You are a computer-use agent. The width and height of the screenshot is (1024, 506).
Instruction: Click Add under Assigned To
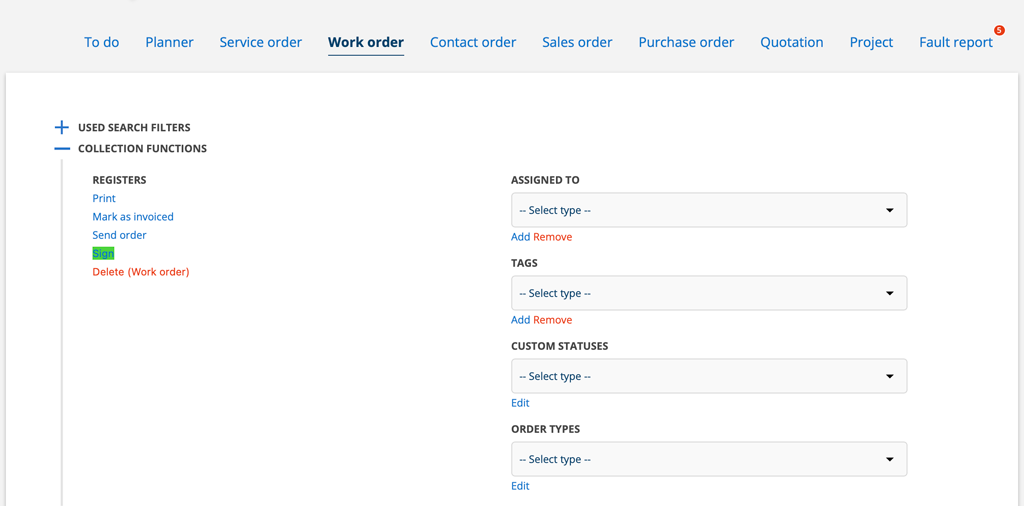(520, 237)
